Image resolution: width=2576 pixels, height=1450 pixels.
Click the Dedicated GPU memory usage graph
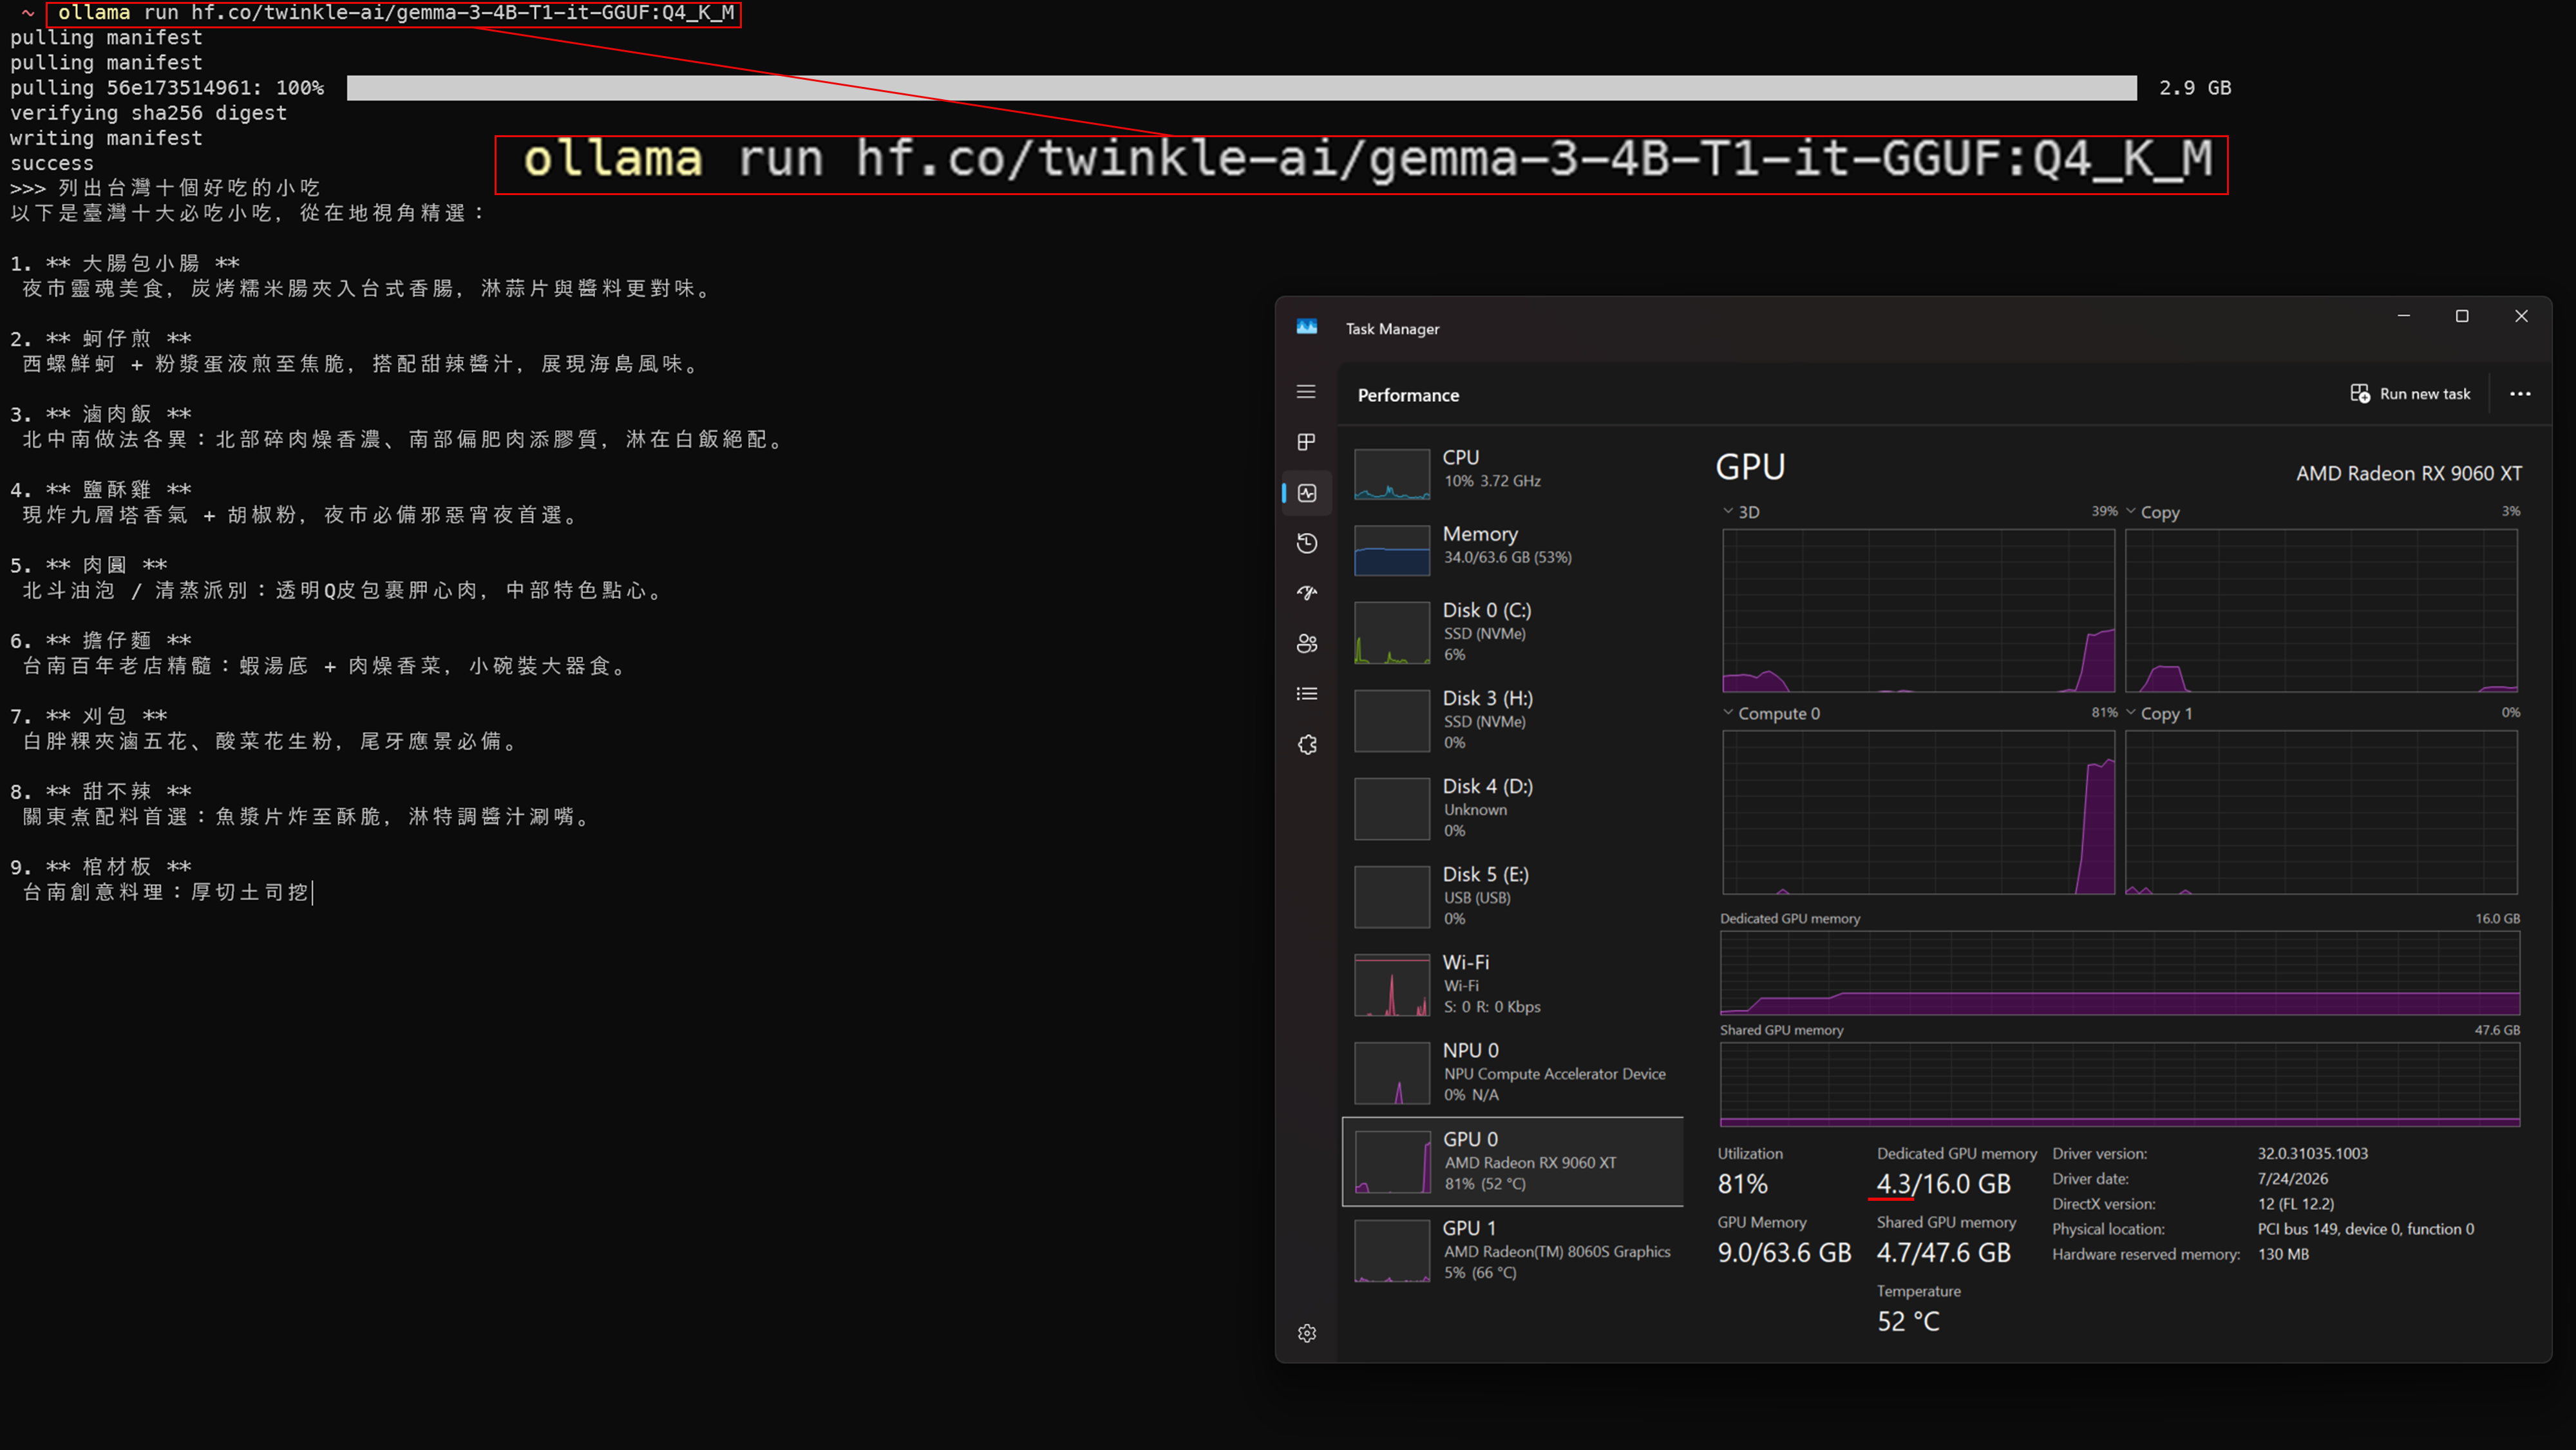pyautogui.click(x=2119, y=973)
